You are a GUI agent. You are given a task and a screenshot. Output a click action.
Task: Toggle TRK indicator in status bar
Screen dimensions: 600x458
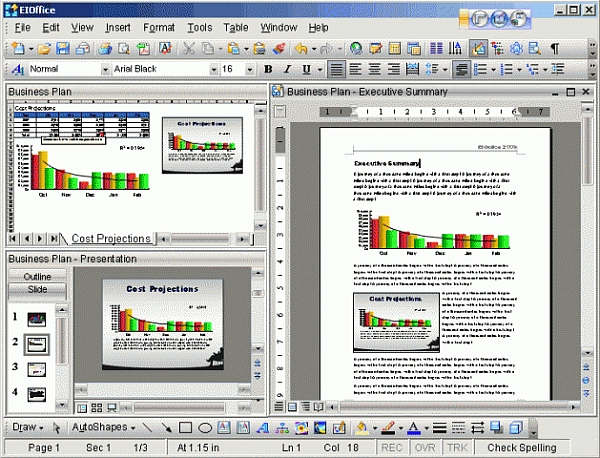(457, 448)
